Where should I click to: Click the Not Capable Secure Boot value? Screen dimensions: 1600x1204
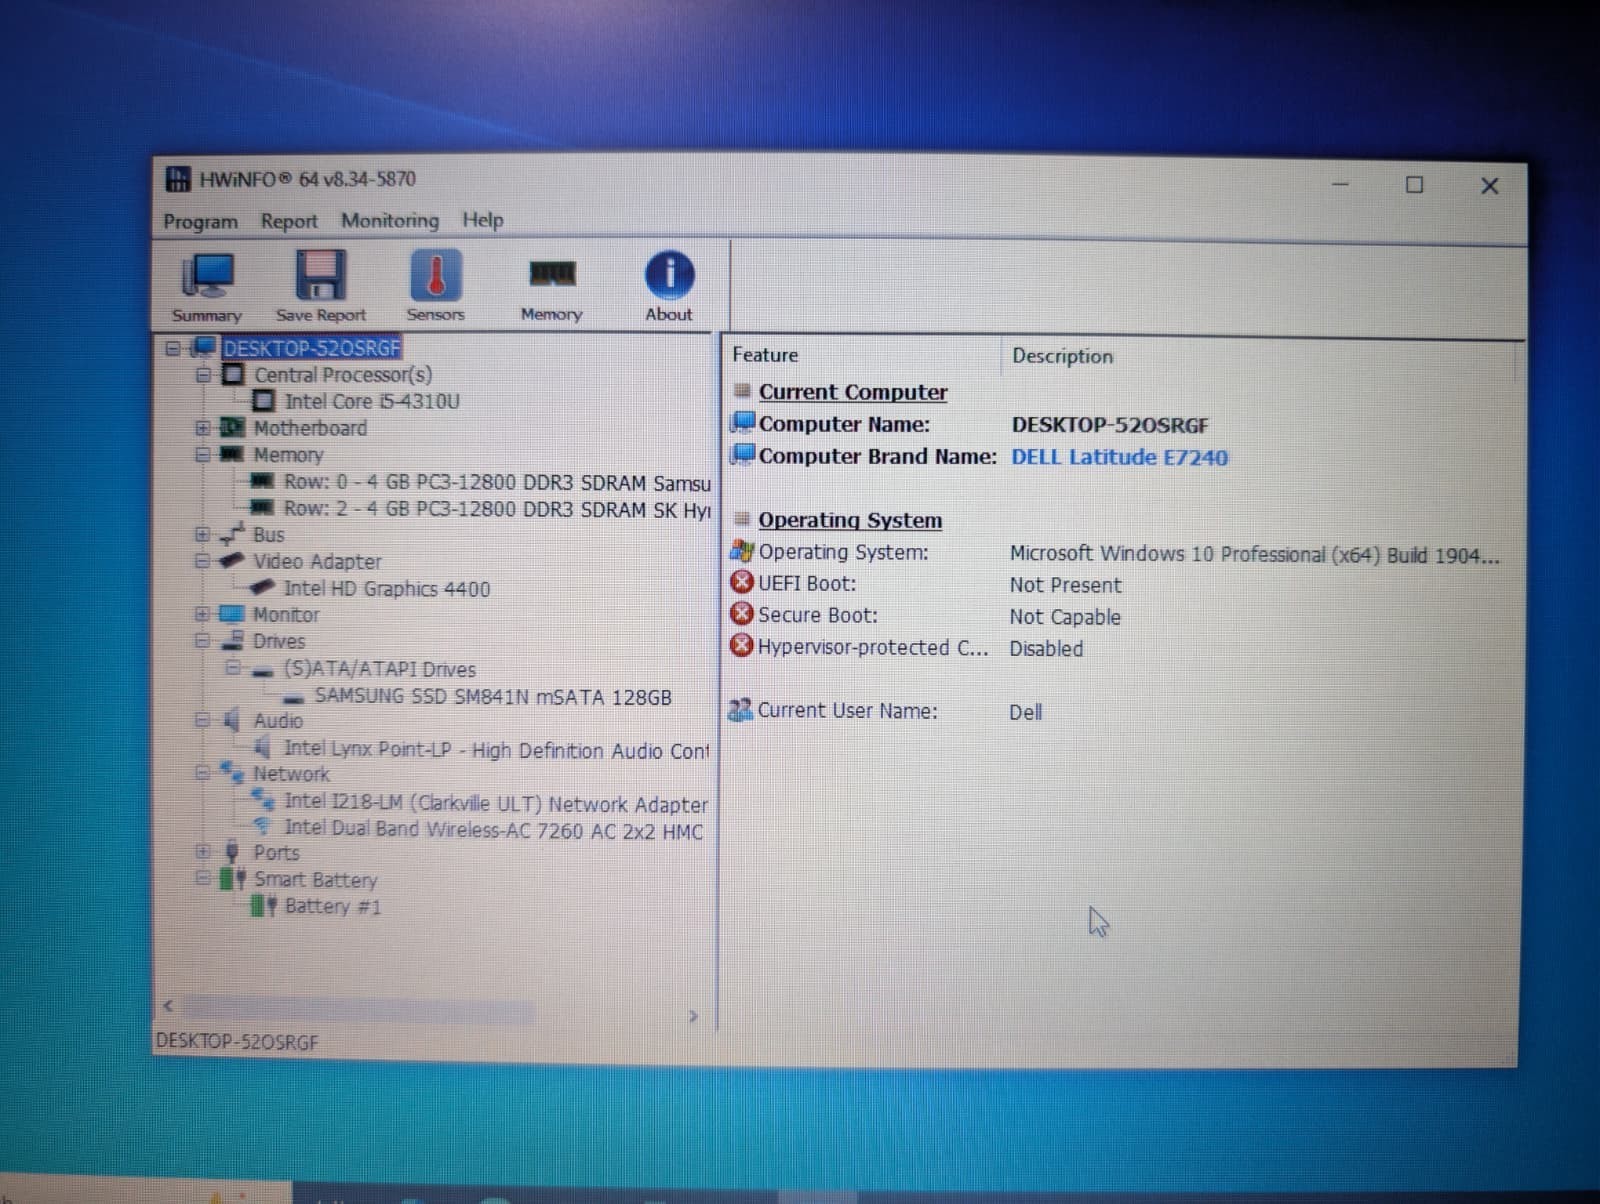point(1064,617)
